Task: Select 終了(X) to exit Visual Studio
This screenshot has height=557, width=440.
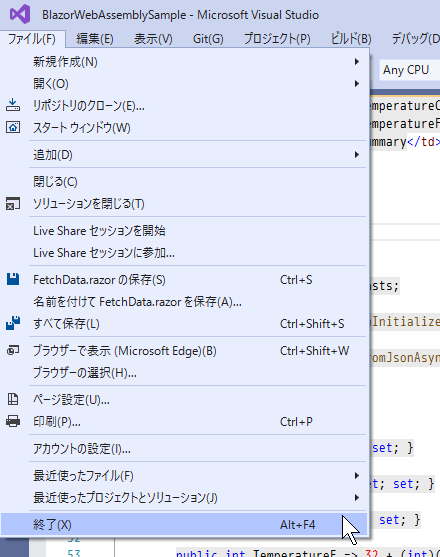Action: point(184,524)
